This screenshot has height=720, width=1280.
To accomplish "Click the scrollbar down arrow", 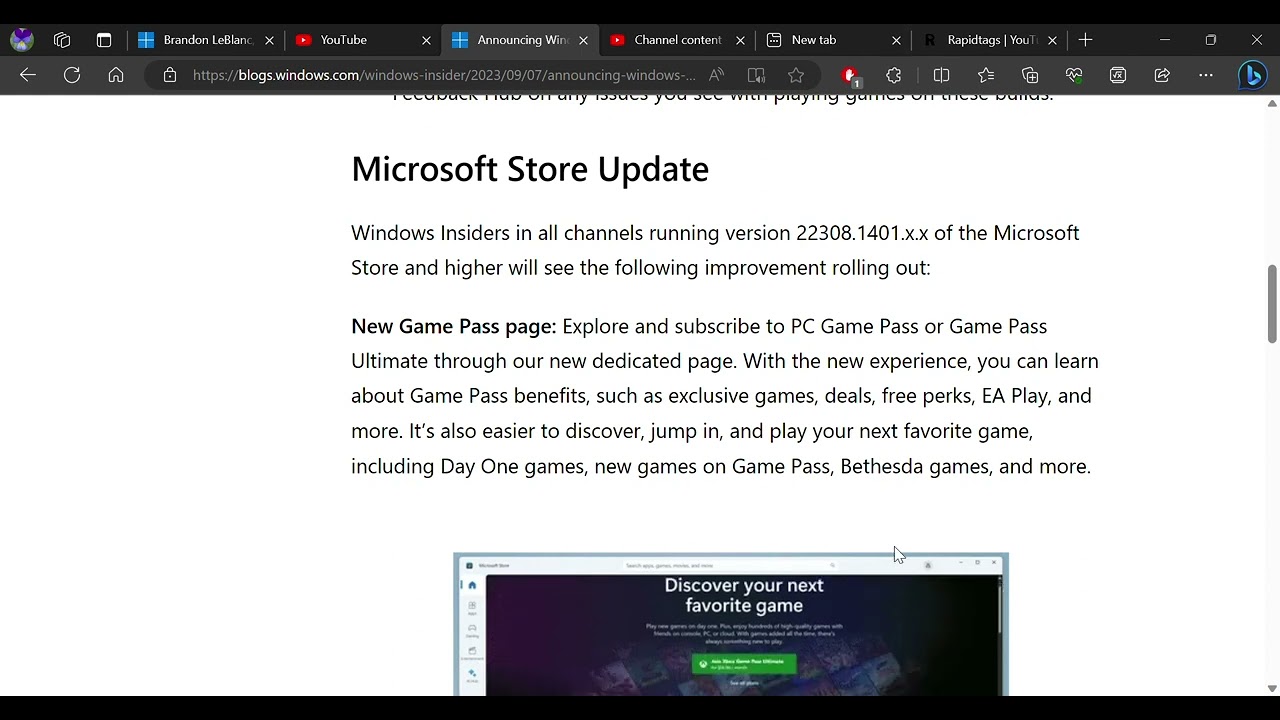I will (x=1272, y=688).
